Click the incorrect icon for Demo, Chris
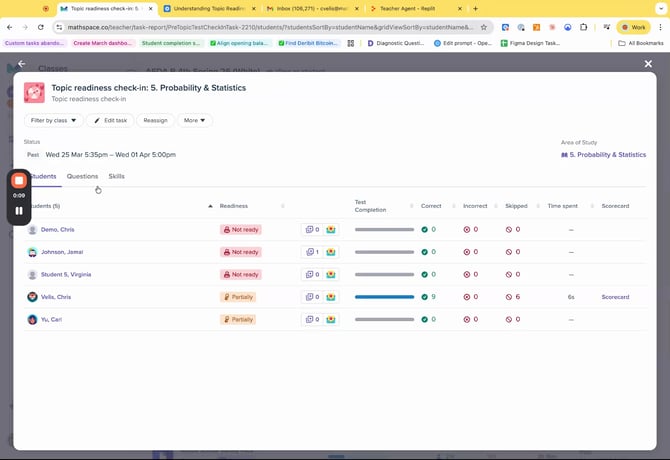 coord(467,230)
